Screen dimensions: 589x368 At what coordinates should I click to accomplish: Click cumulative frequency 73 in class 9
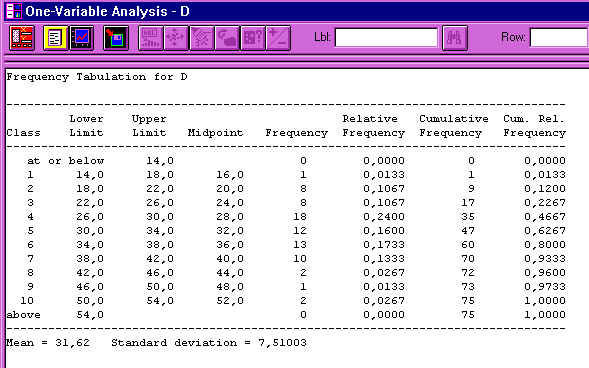tap(468, 287)
